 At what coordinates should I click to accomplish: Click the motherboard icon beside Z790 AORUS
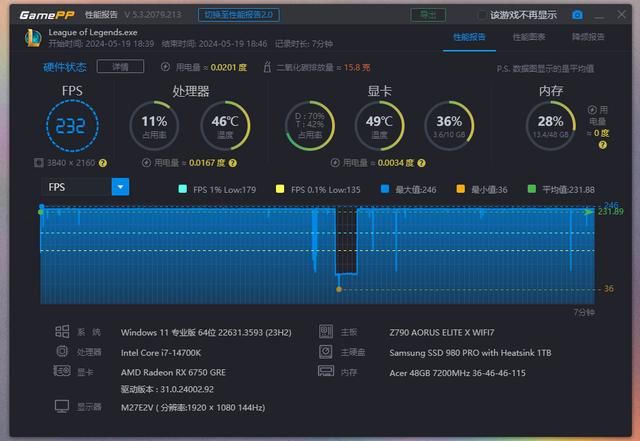click(x=326, y=331)
